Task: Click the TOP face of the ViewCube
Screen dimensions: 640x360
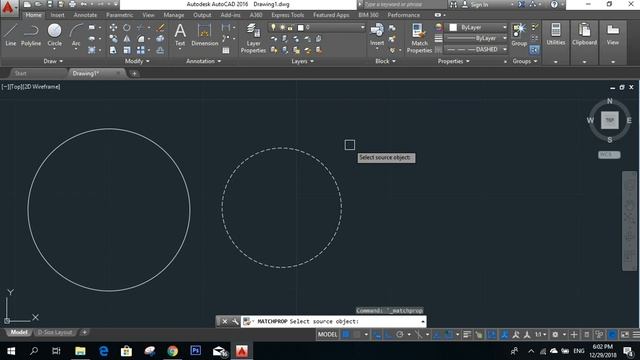Action: pos(609,120)
